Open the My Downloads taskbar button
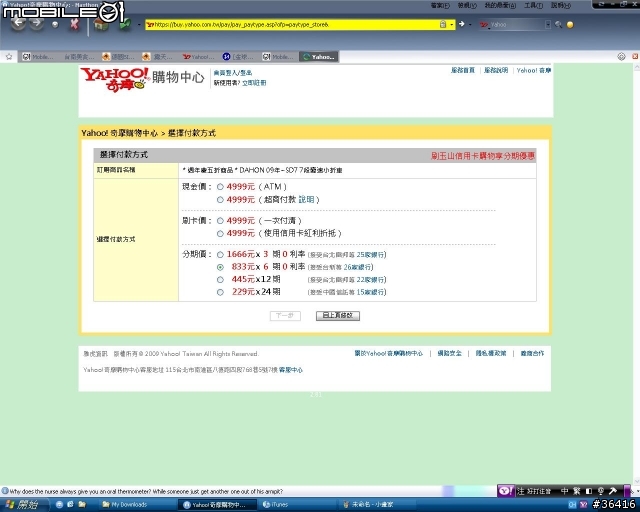640x512 pixels. click(137, 505)
